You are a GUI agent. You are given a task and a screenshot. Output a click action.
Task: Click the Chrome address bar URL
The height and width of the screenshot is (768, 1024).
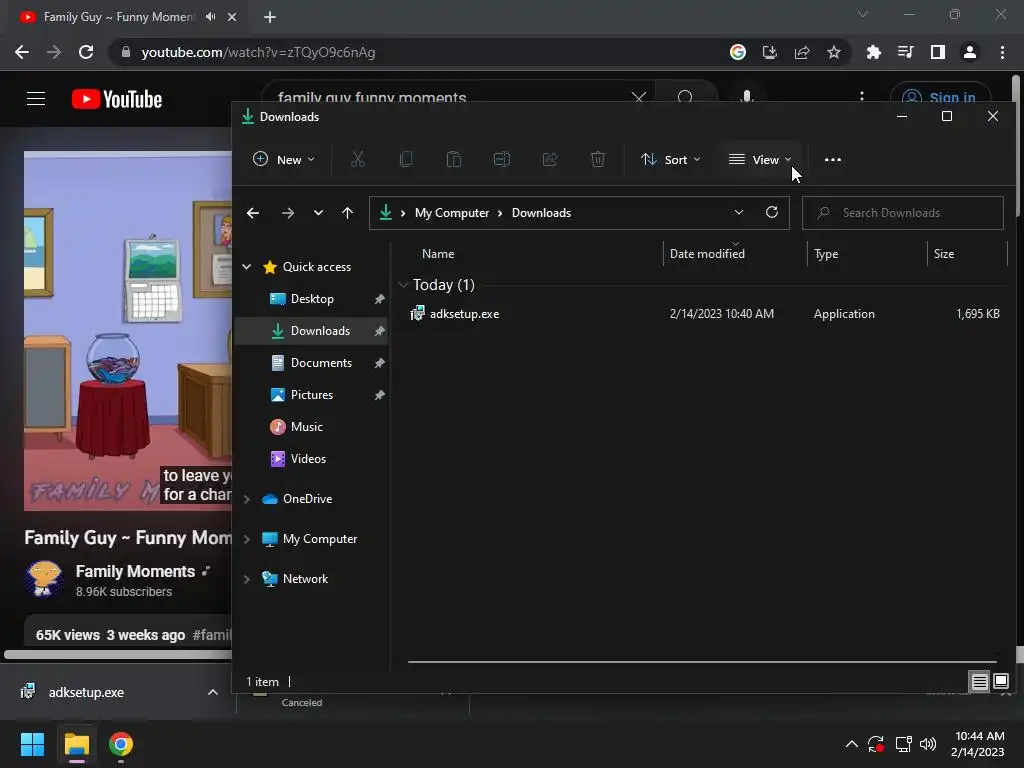coord(258,52)
